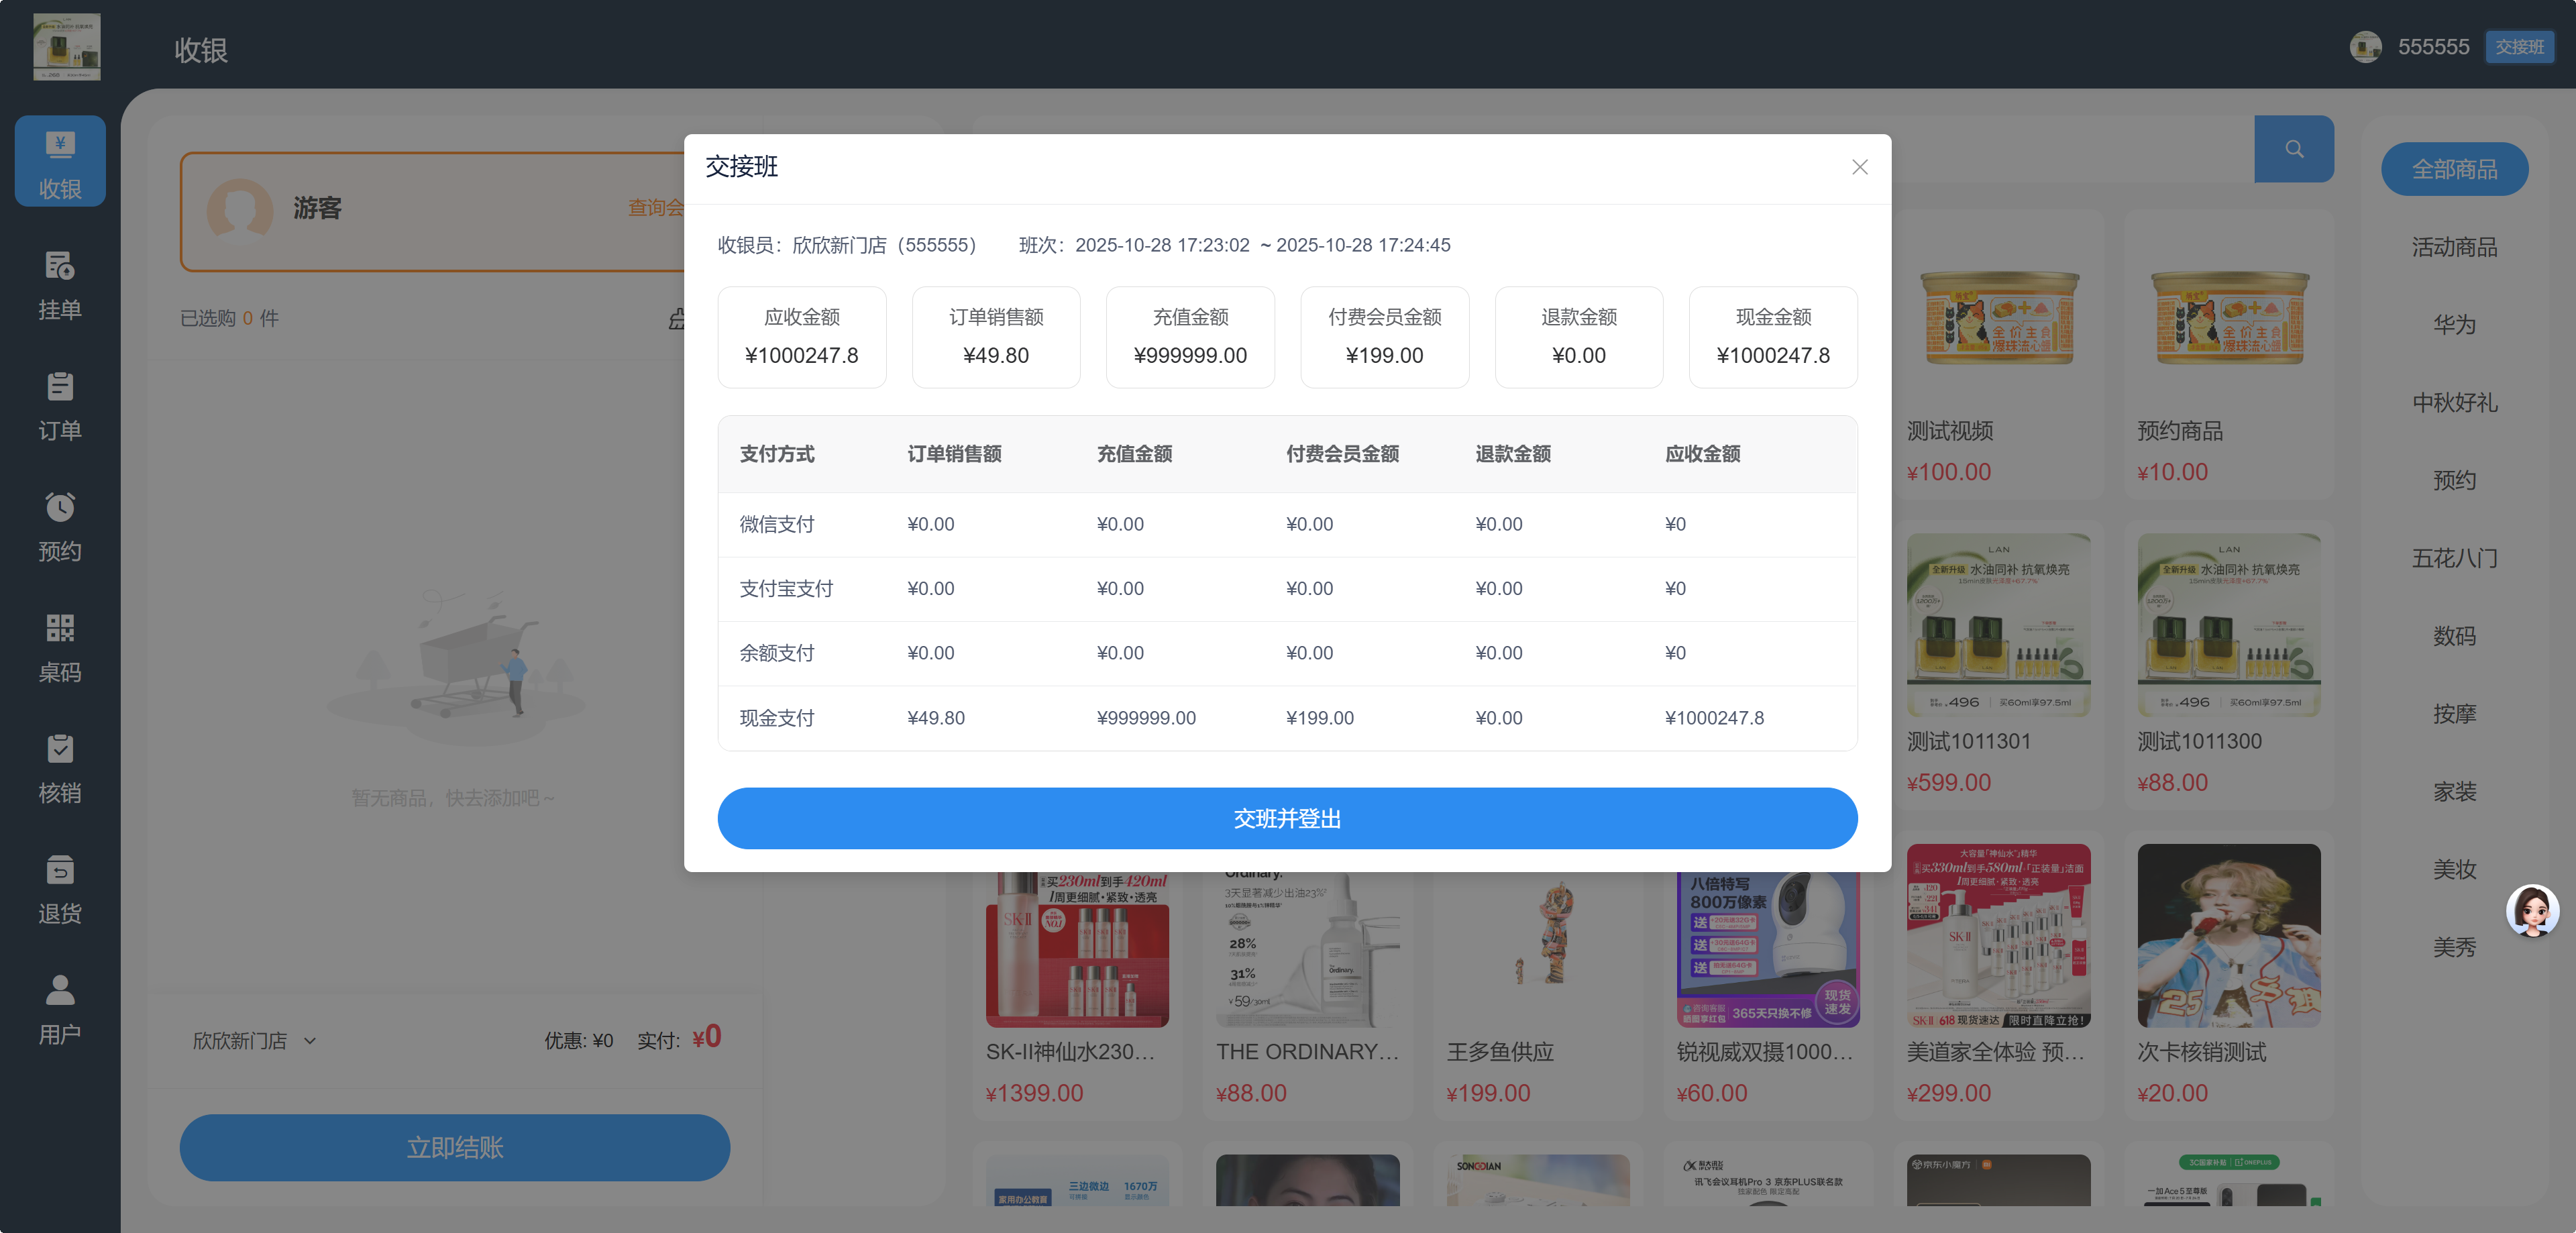This screenshot has height=1233, width=2576.
Task: Open the 桌码 table-code sidebar icon
Action: coord(60,648)
